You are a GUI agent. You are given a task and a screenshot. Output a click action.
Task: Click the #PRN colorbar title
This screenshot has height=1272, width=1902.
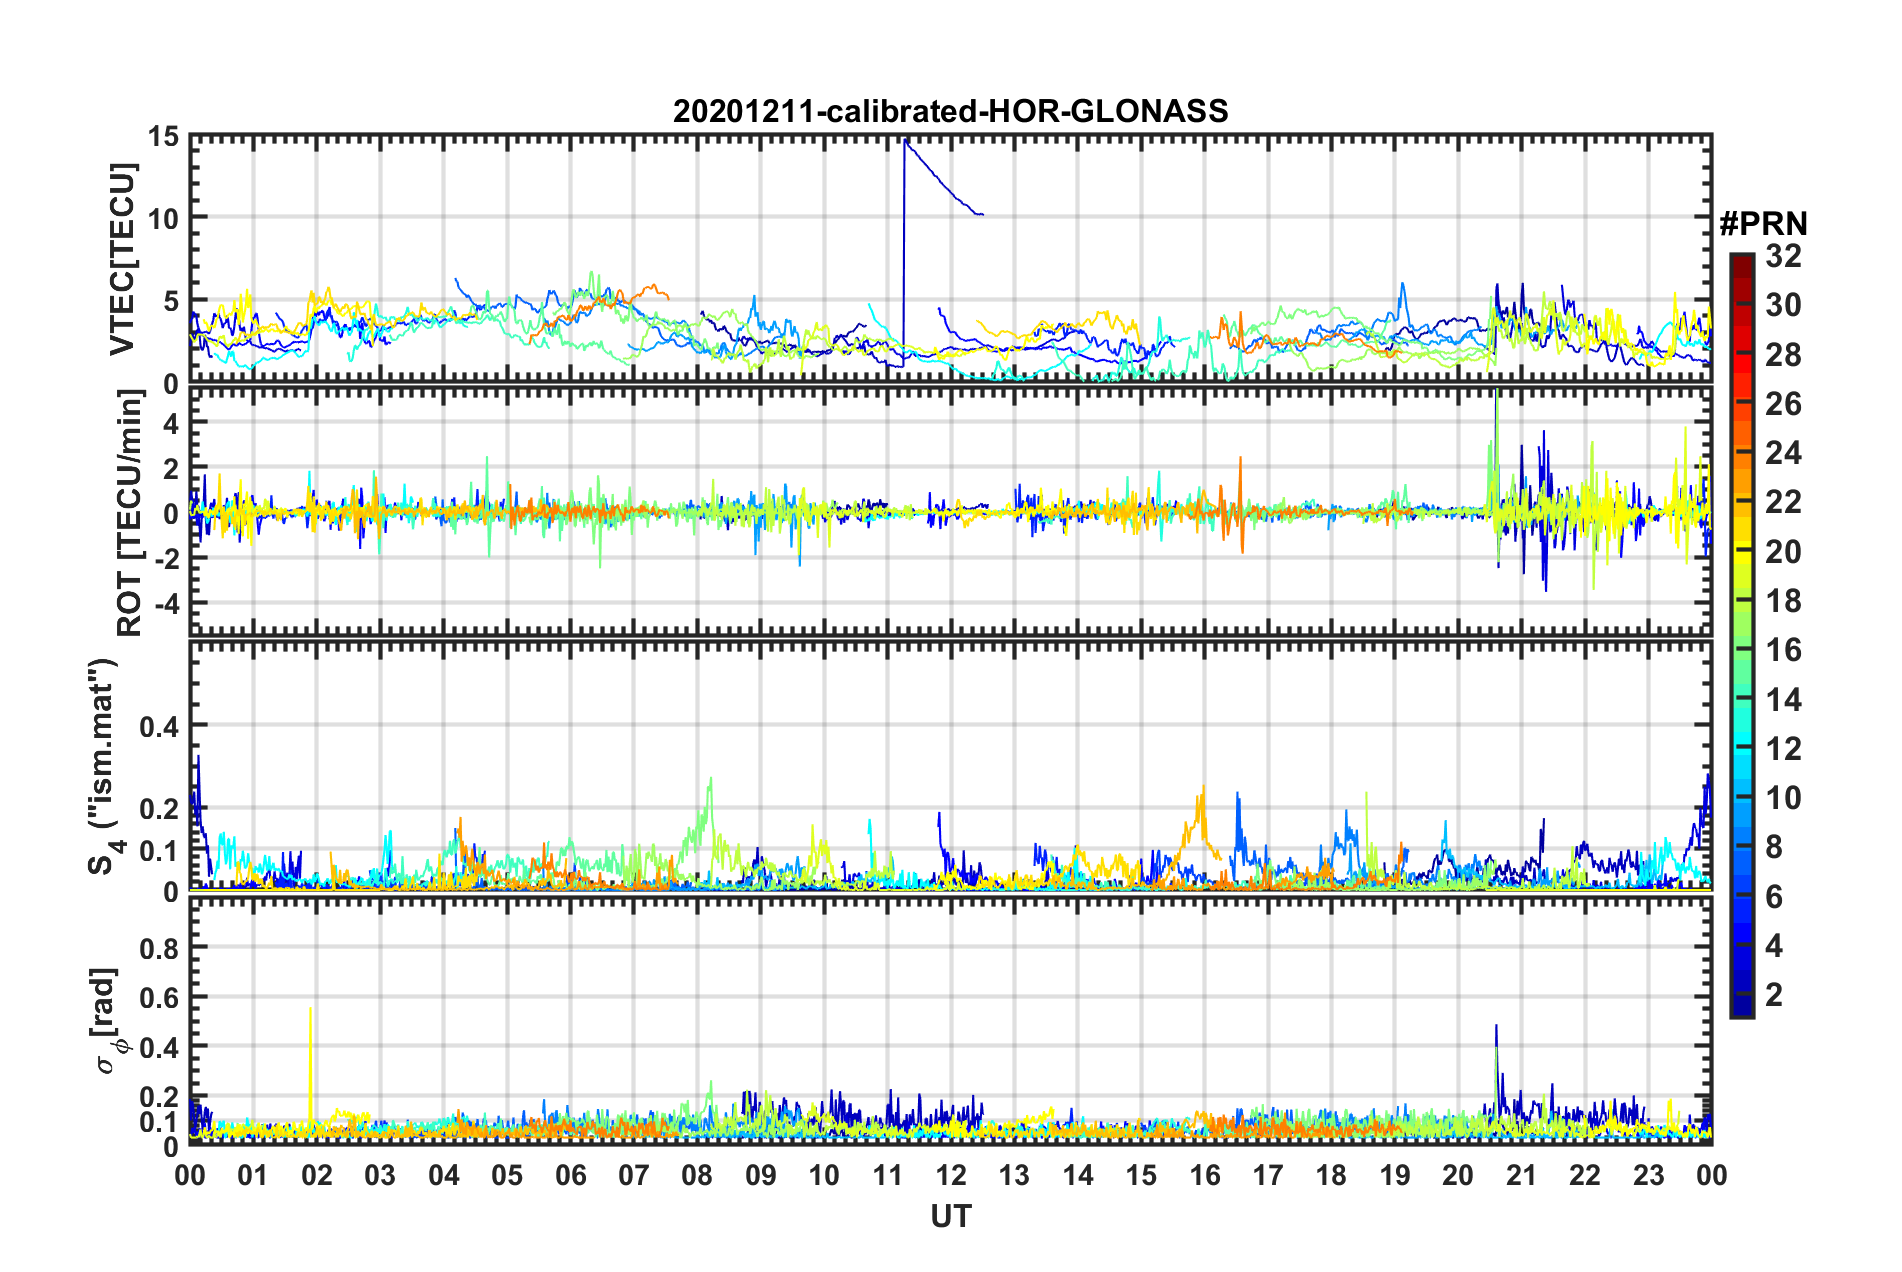pyautogui.click(x=1763, y=224)
